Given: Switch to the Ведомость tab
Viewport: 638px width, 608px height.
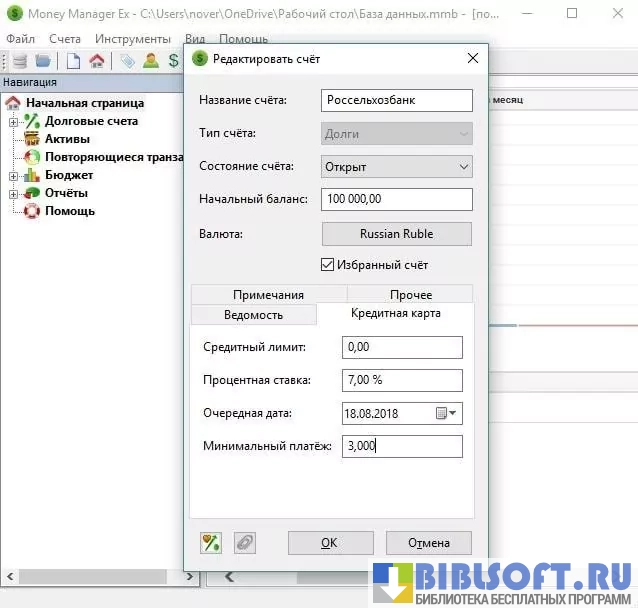Looking at the screenshot, I should [x=253, y=315].
